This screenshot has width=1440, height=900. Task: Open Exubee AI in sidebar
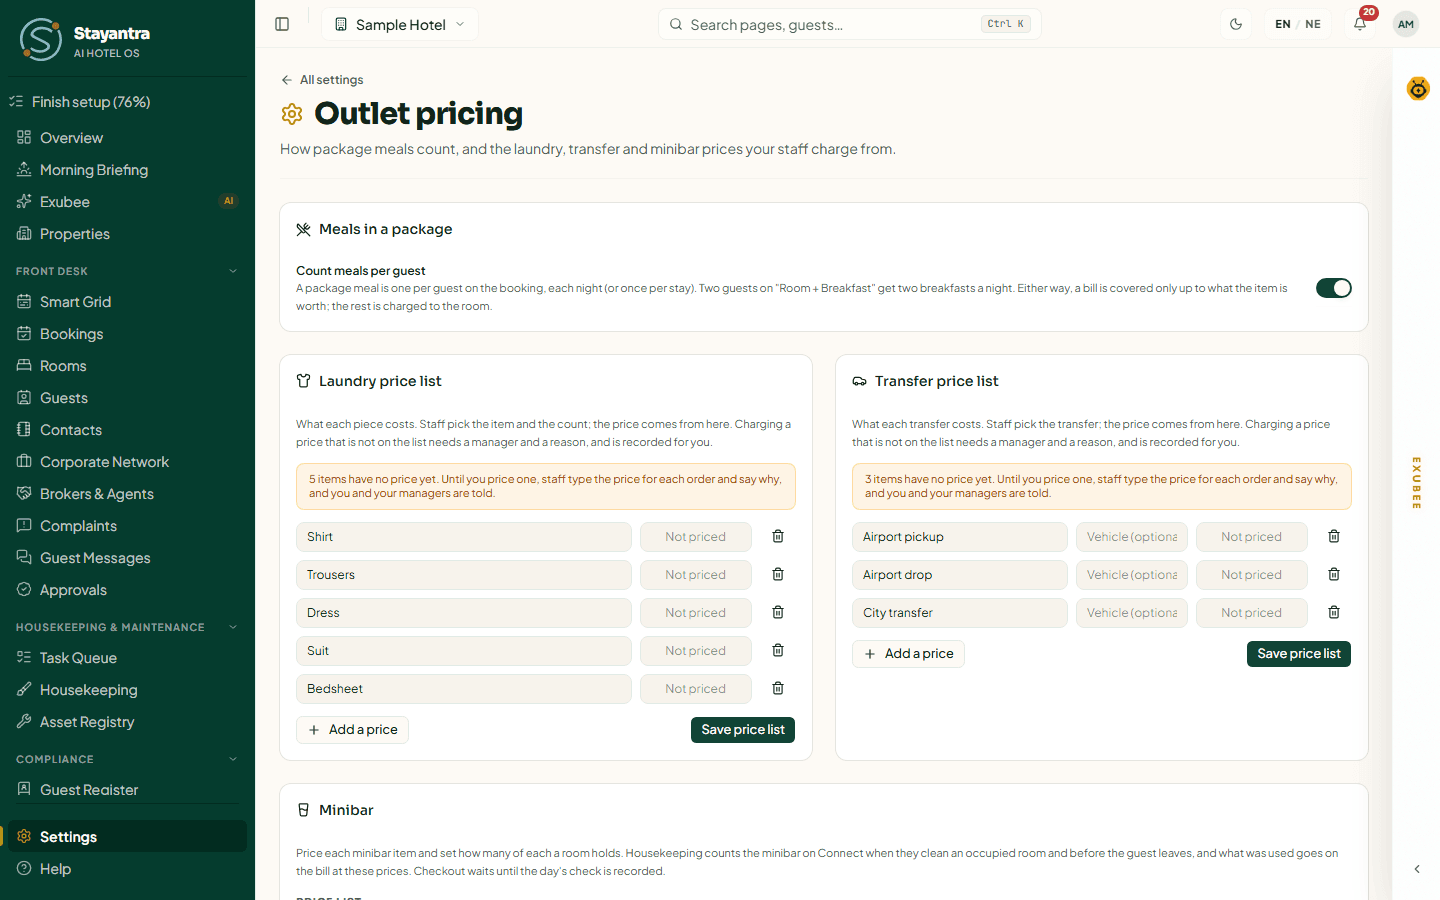coord(127,202)
